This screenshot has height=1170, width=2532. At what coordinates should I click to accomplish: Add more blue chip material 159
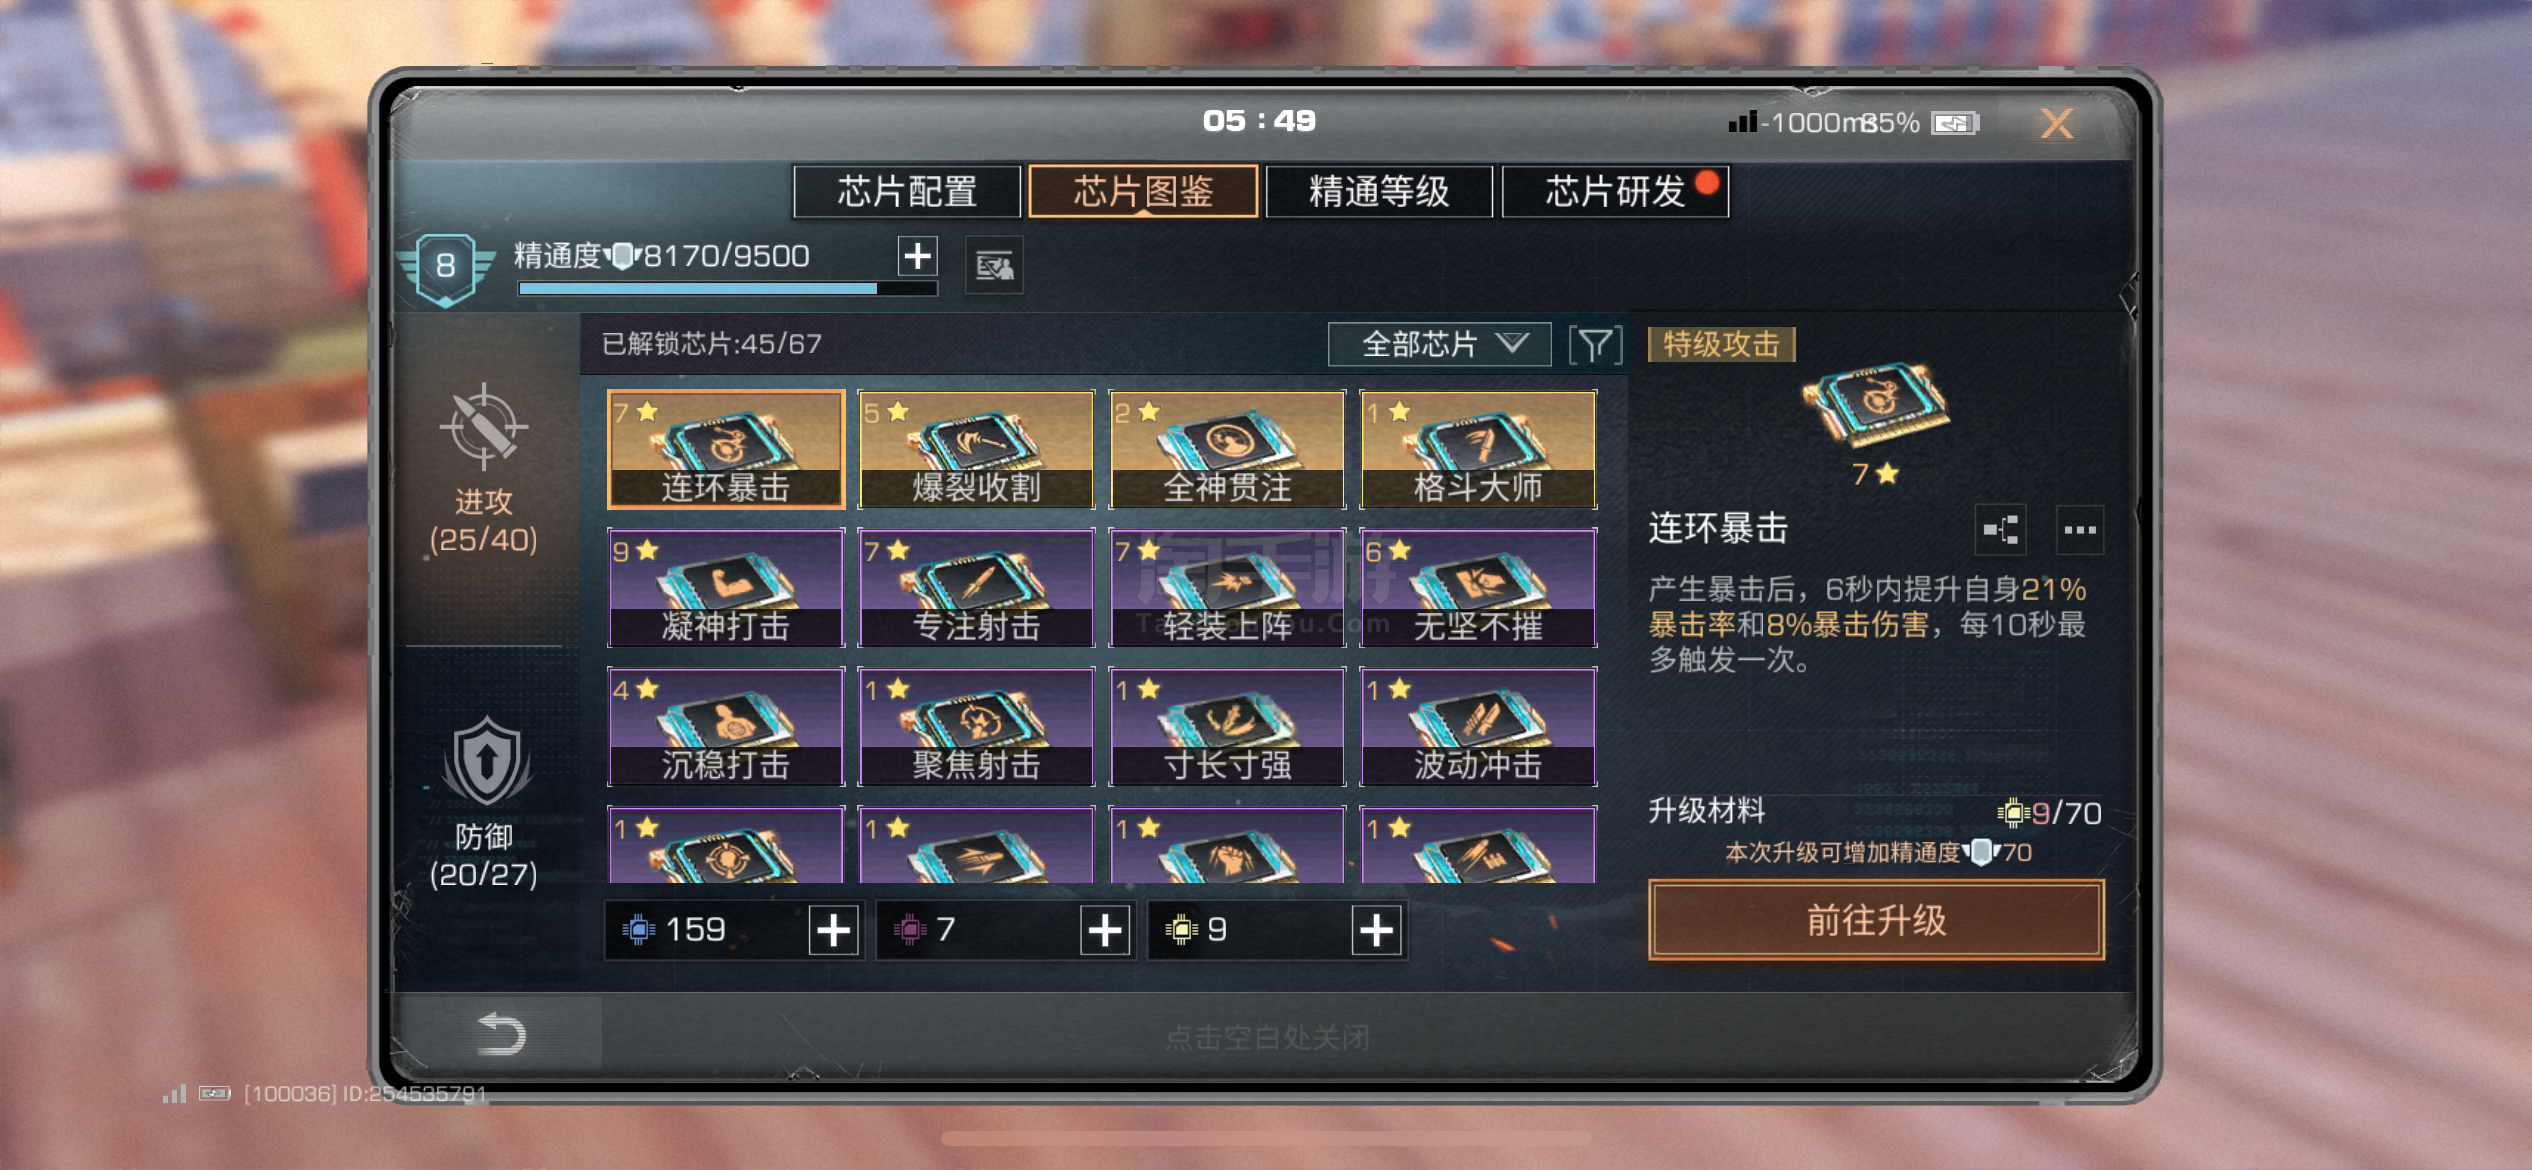833,931
